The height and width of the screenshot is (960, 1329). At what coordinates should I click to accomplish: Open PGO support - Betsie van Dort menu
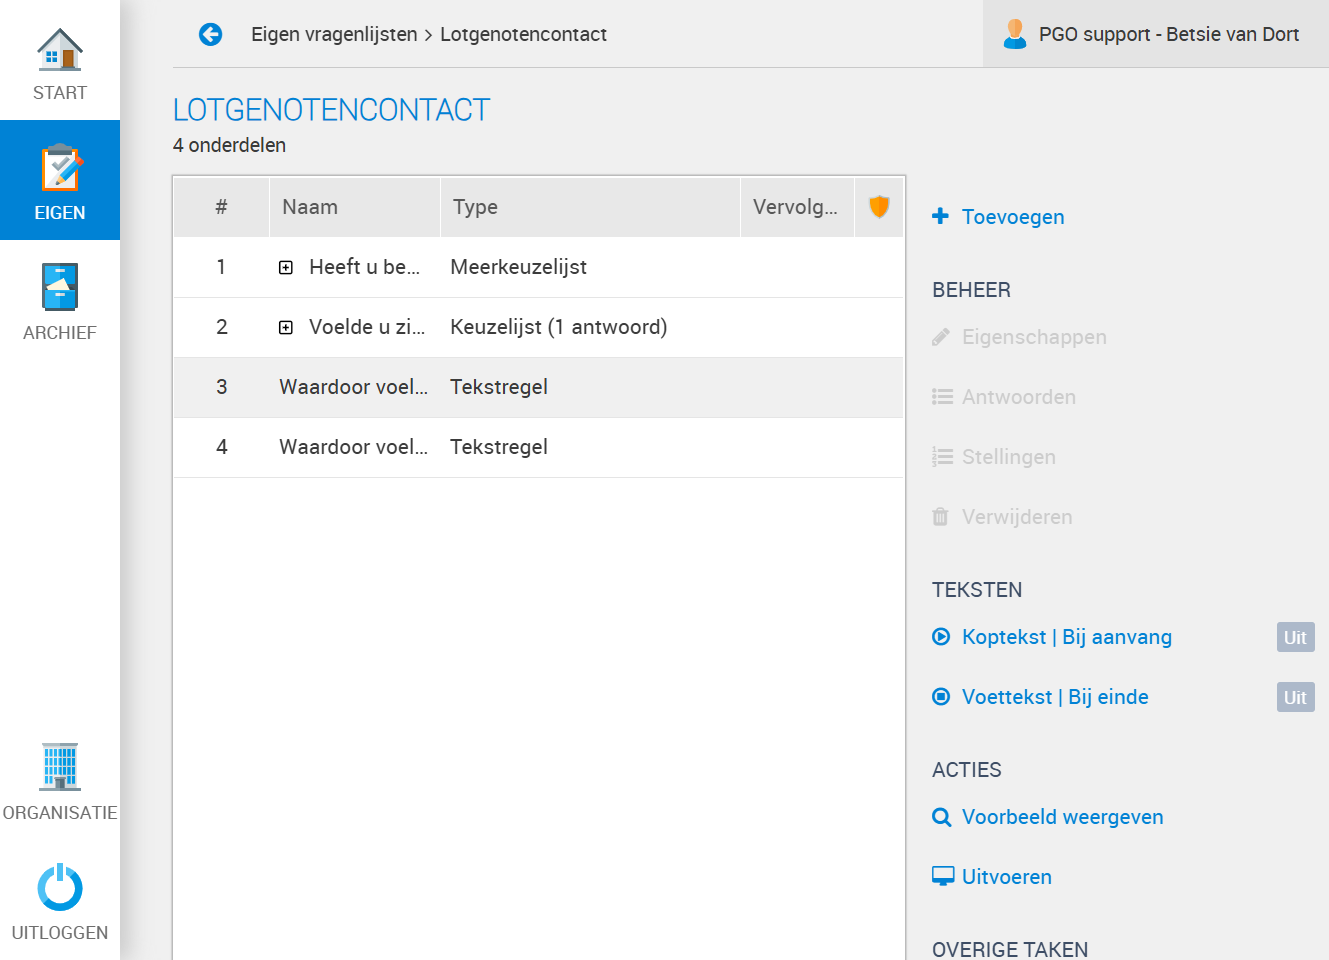[x=1156, y=34]
